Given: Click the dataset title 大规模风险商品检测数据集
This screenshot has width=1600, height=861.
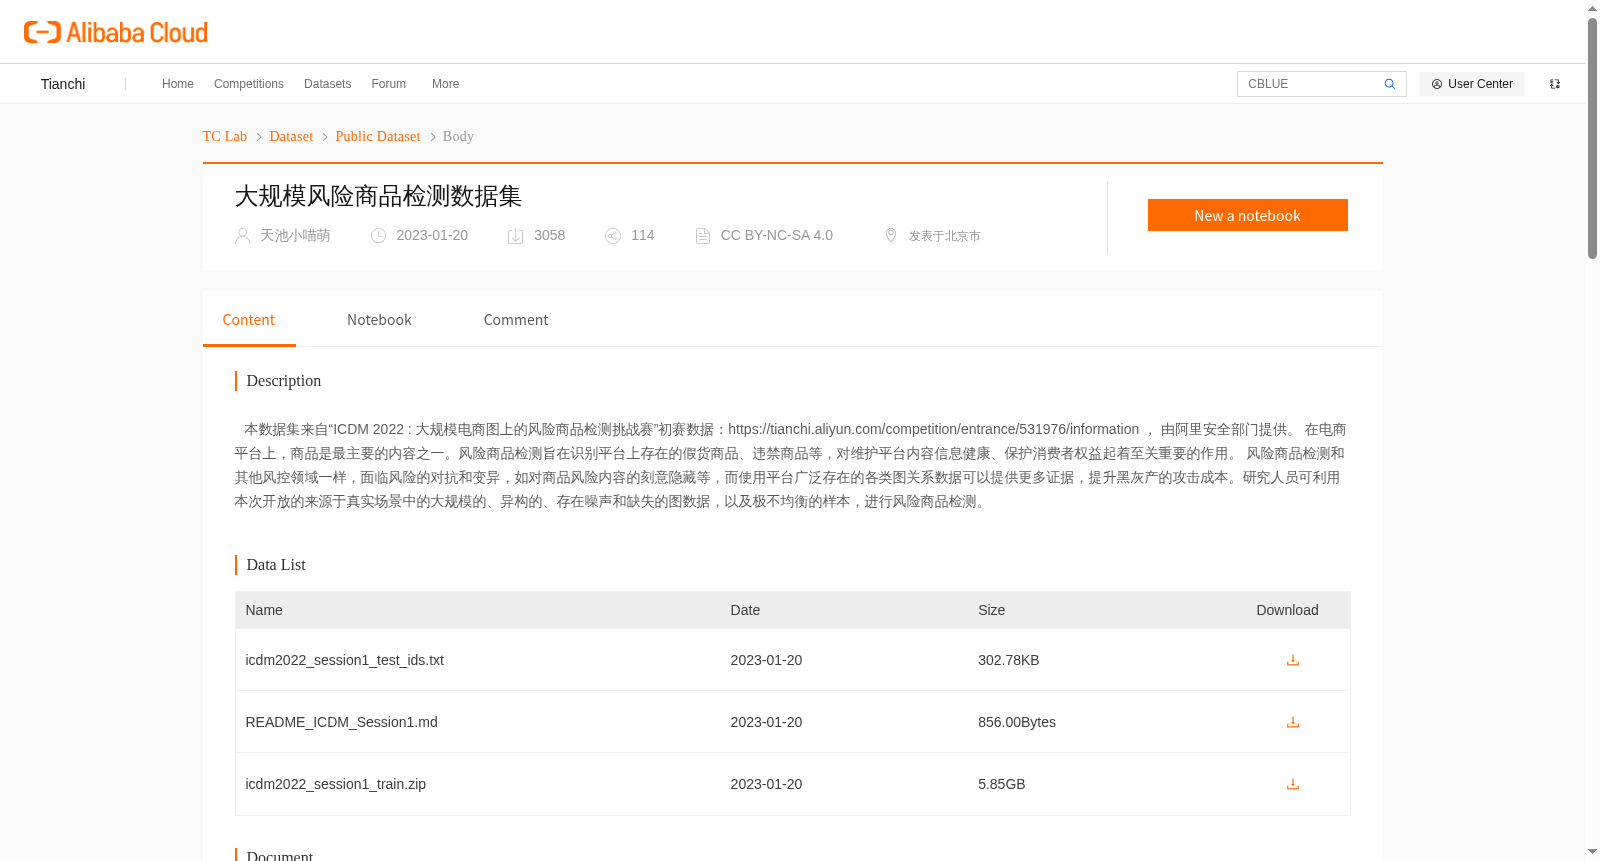Looking at the screenshot, I should click(378, 196).
